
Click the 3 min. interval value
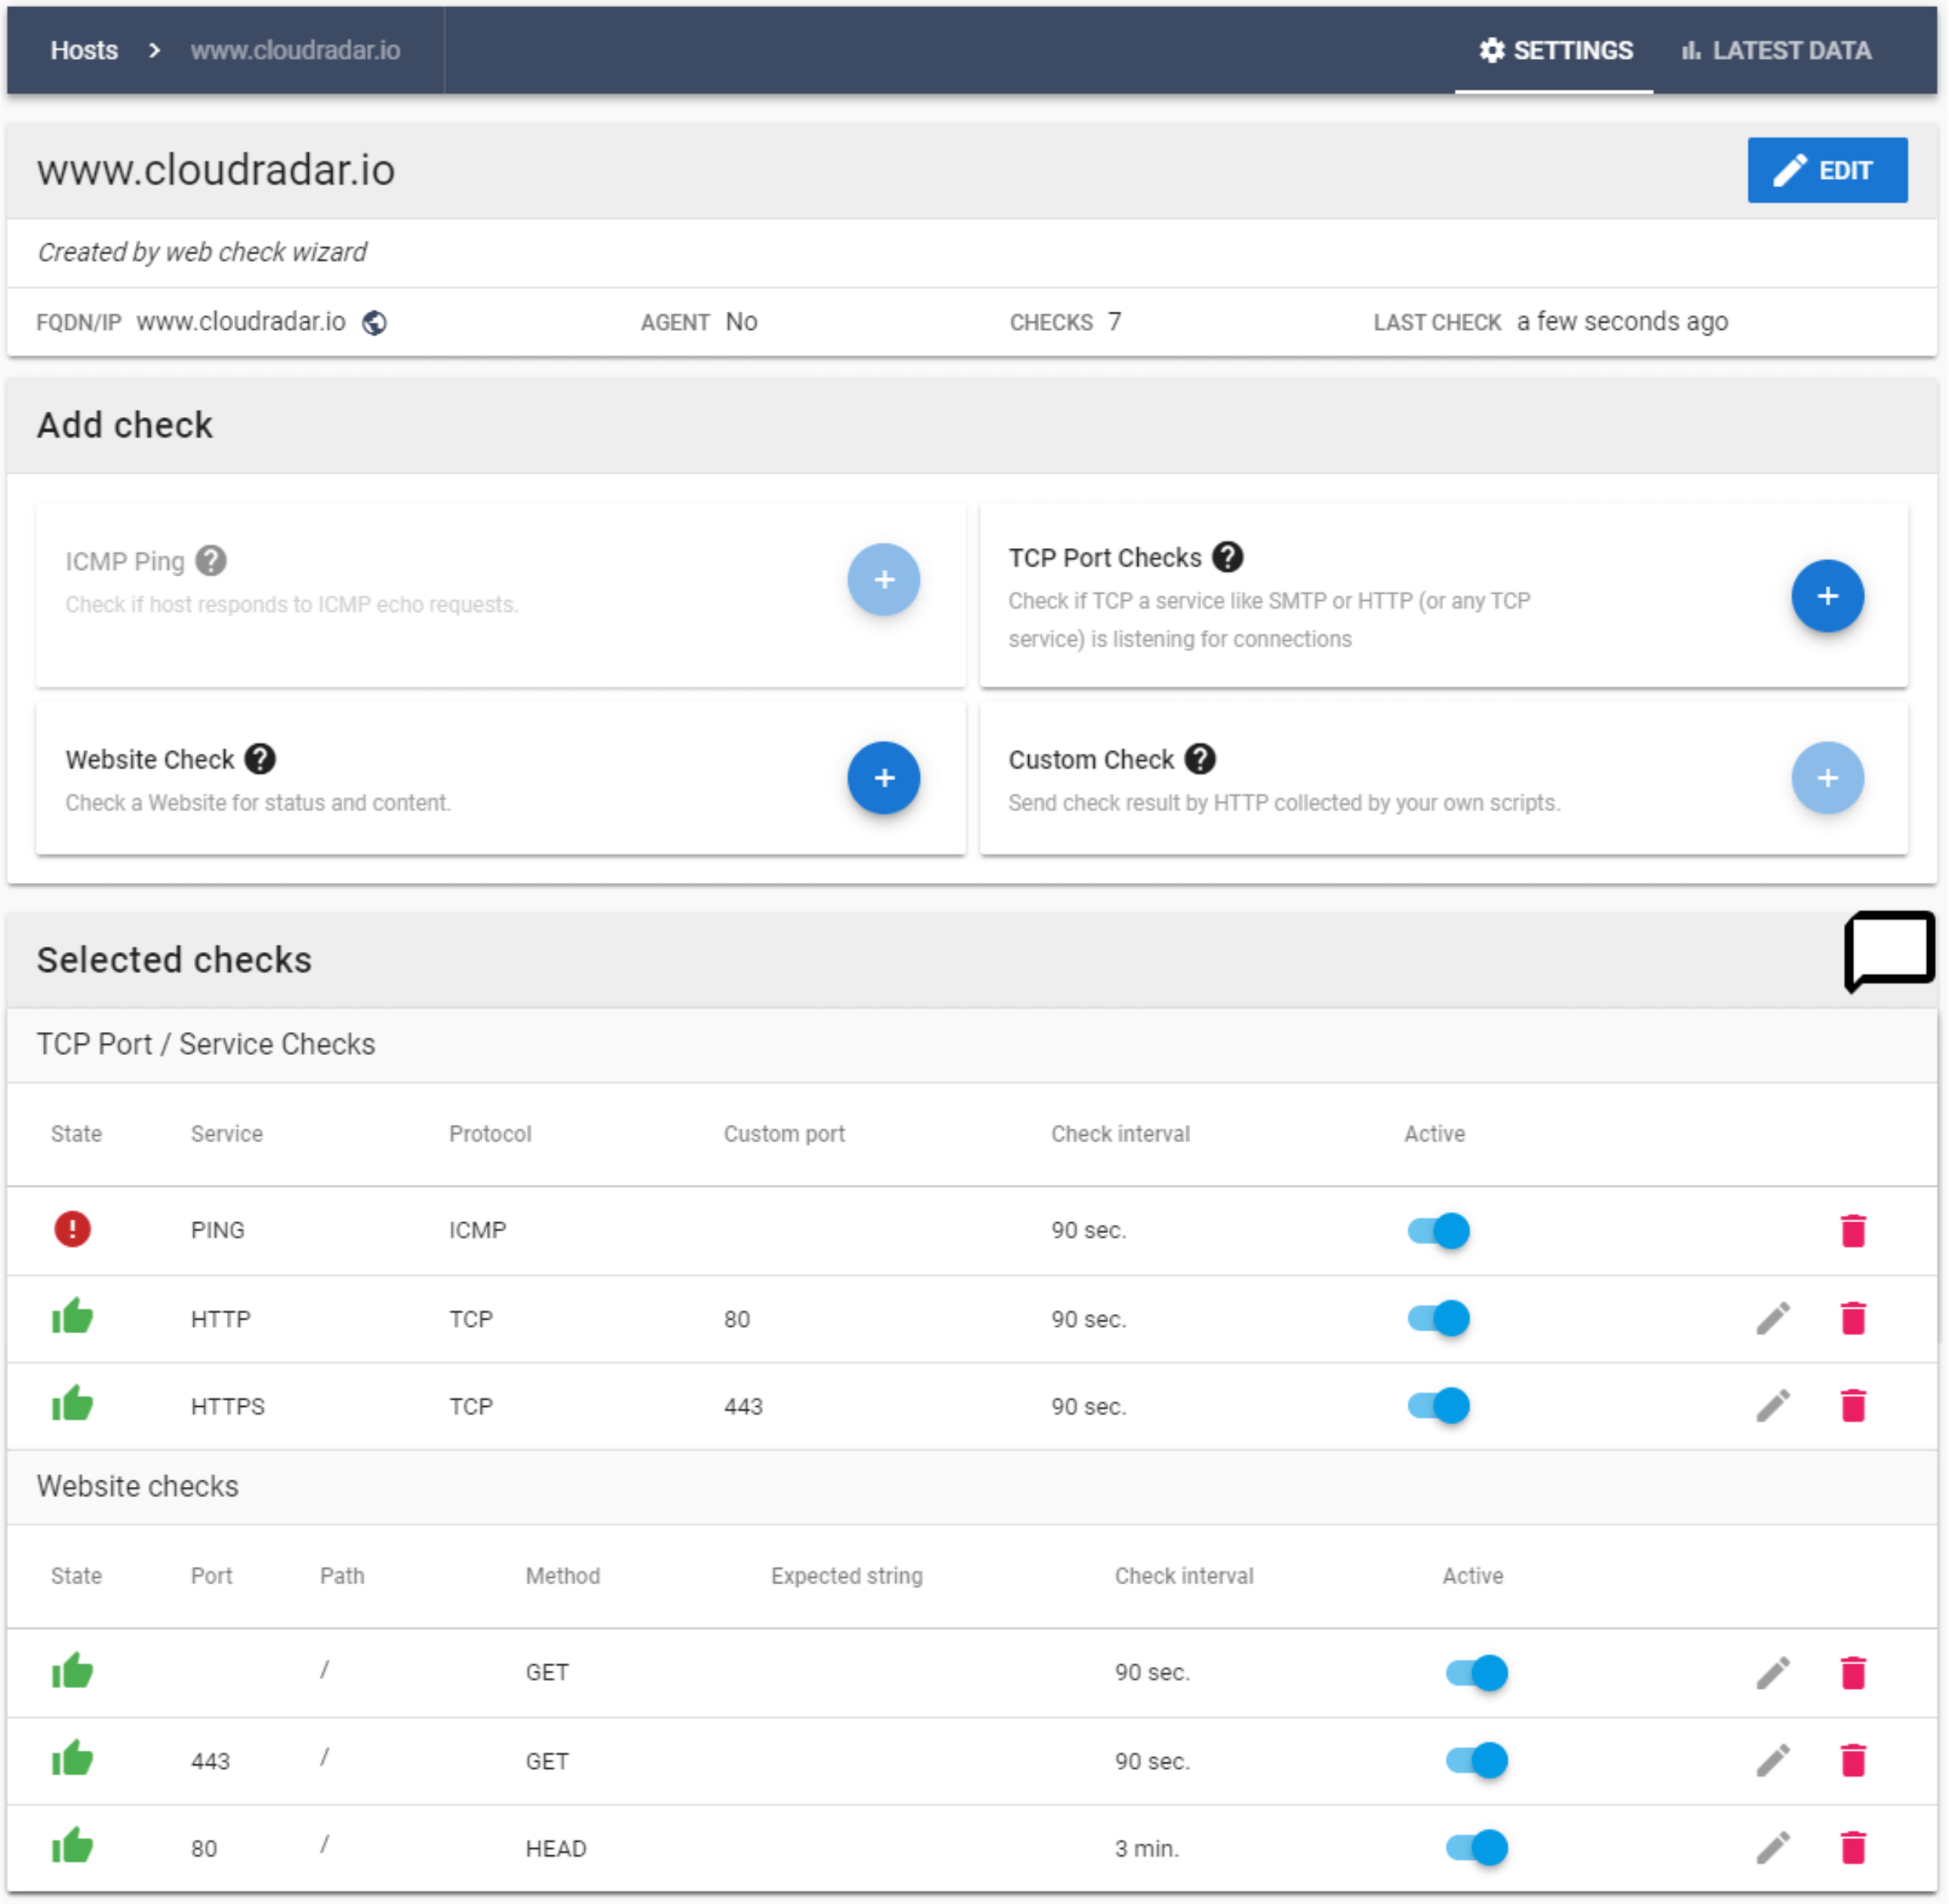1147,1849
